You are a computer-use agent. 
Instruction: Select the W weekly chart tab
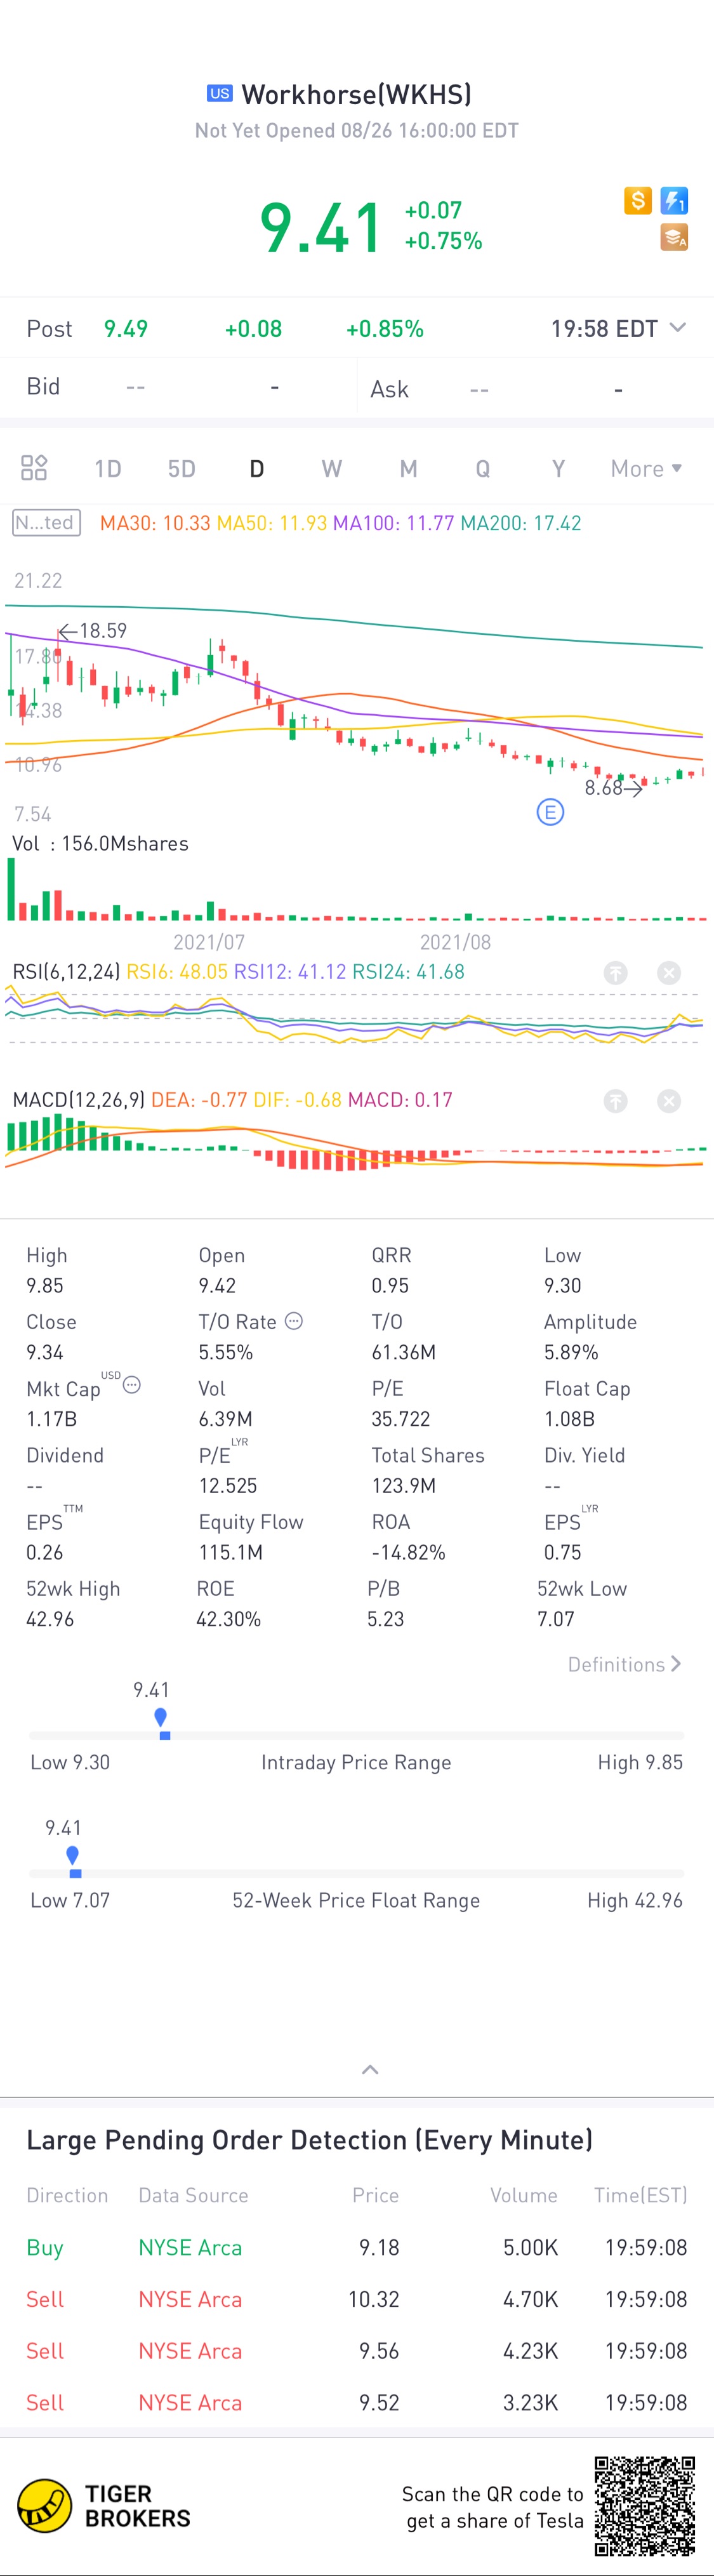point(332,469)
